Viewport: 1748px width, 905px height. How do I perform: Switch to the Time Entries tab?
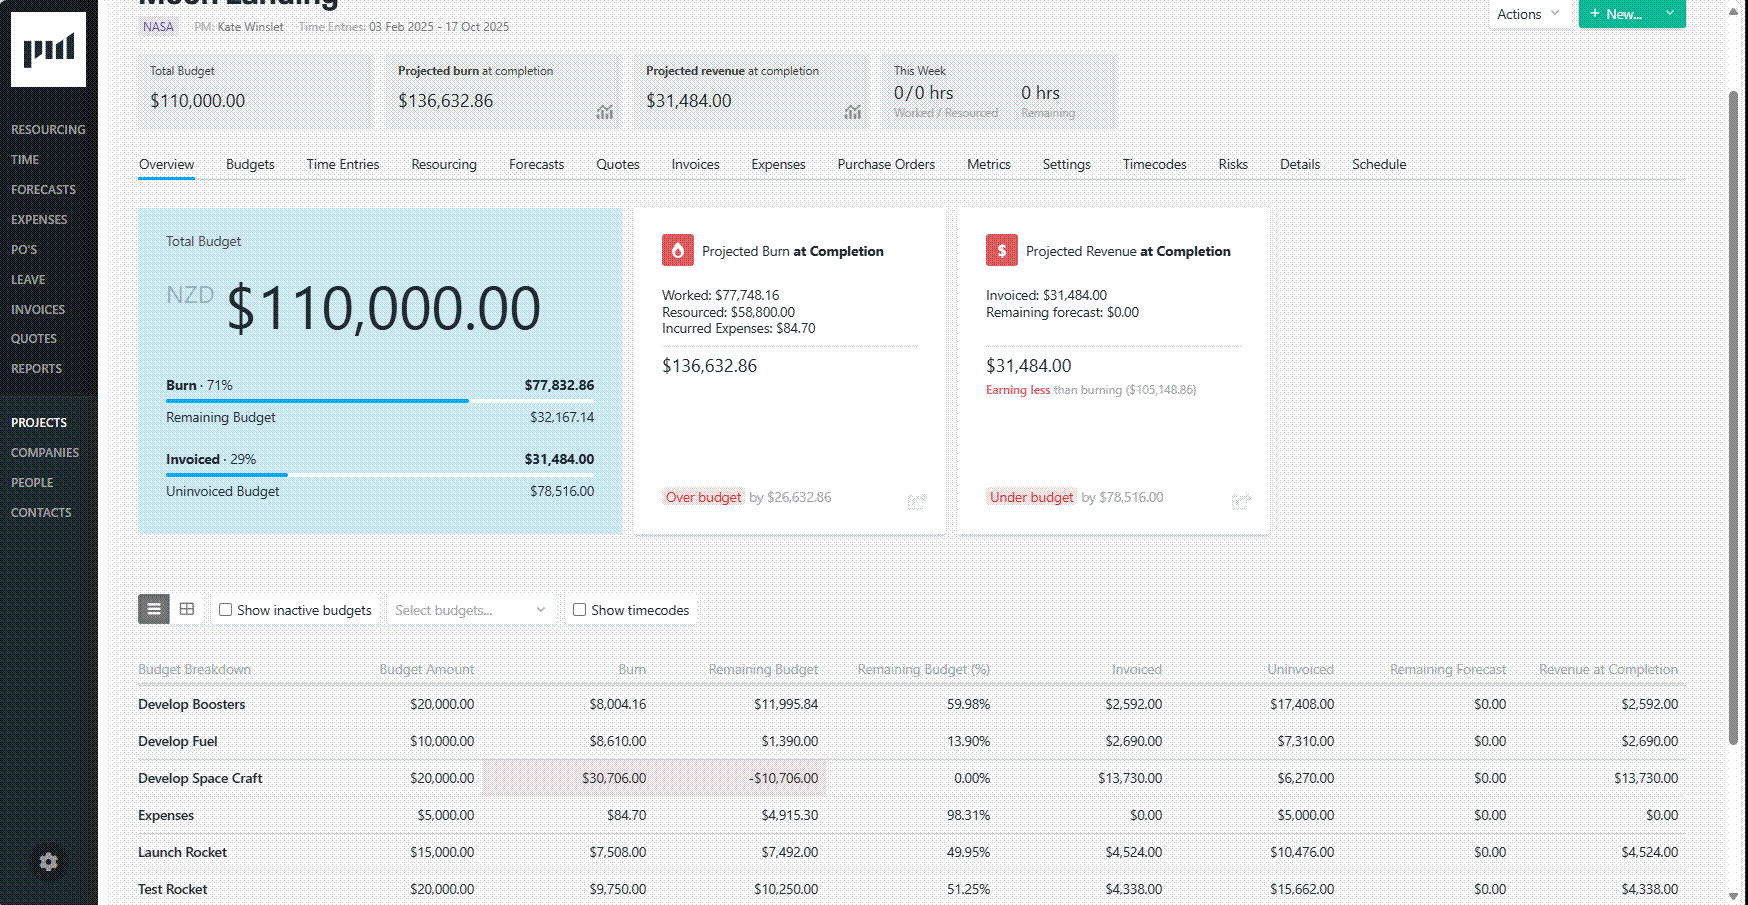coord(342,164)
